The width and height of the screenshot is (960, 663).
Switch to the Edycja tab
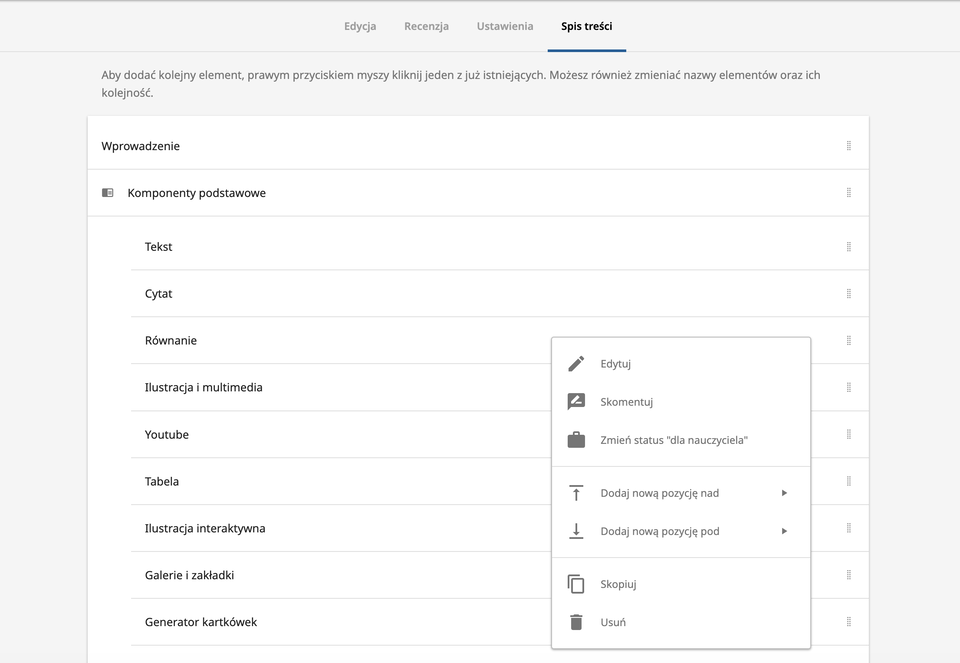pyautogui.click(x=360, y=26)
